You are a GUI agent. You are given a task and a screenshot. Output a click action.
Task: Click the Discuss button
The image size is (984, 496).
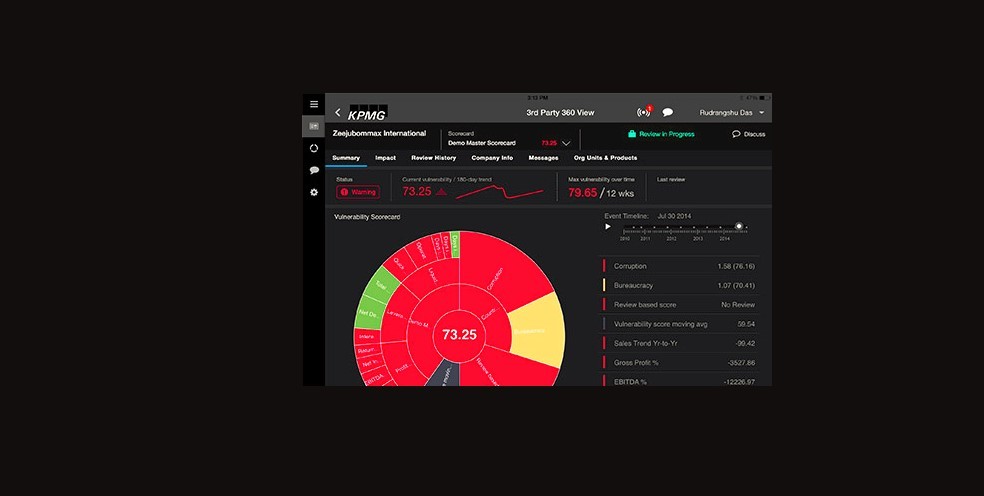click(749, 134)
